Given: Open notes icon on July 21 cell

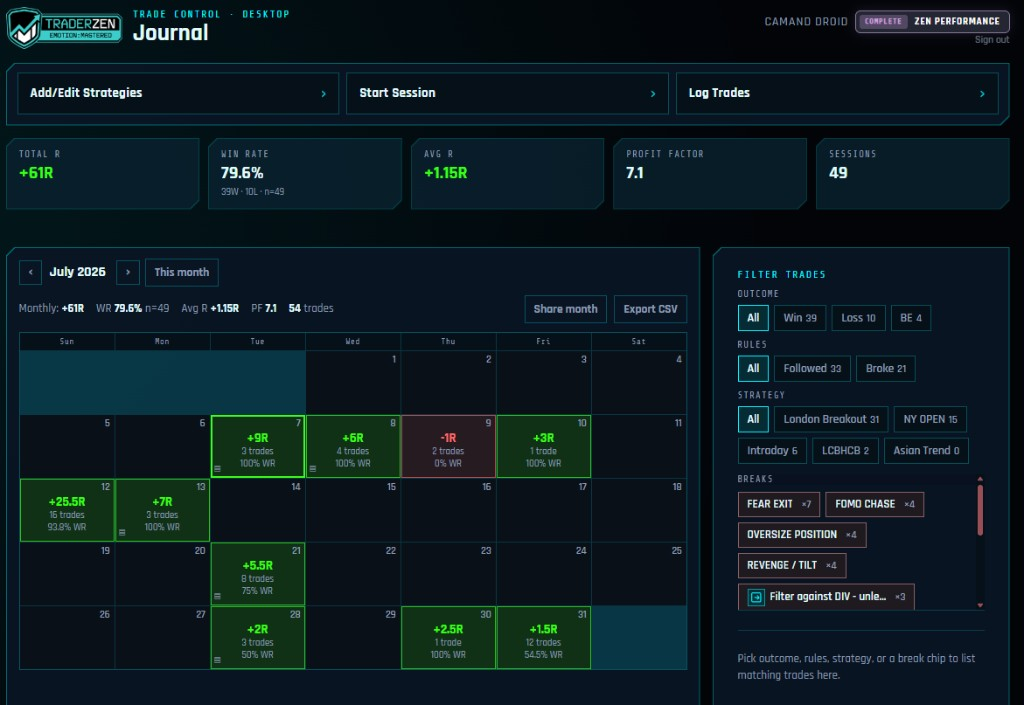Looking at the screenshot, I should [x=217, y=596].
